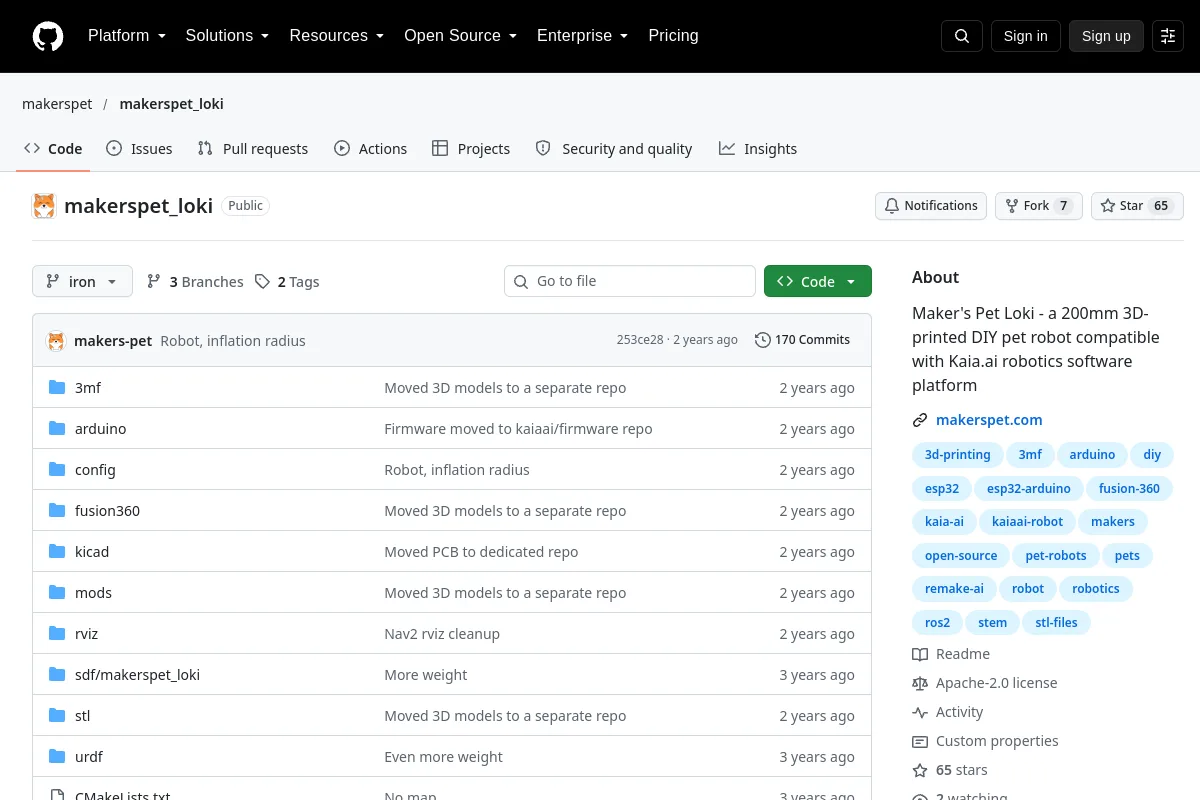Click the license scale icon
The height and width of the screenshot is (800, 1200).
920,683
